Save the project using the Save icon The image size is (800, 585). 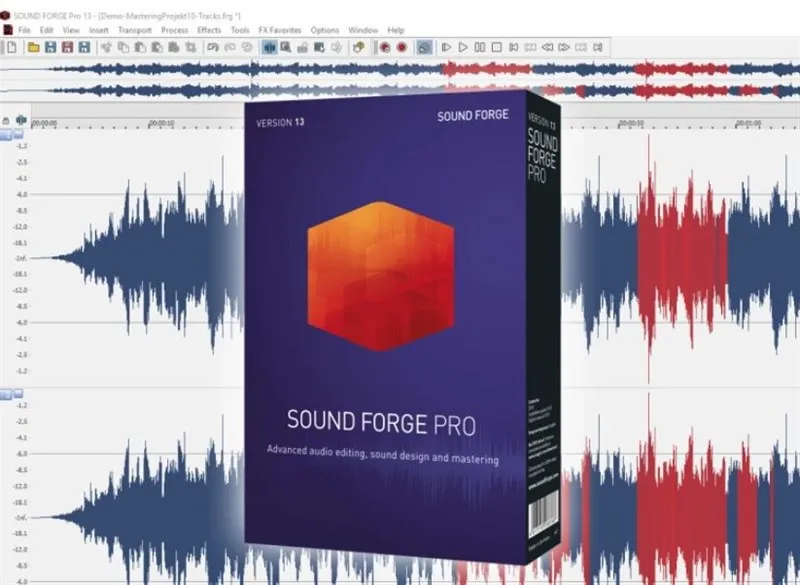(x=50, y=46)
